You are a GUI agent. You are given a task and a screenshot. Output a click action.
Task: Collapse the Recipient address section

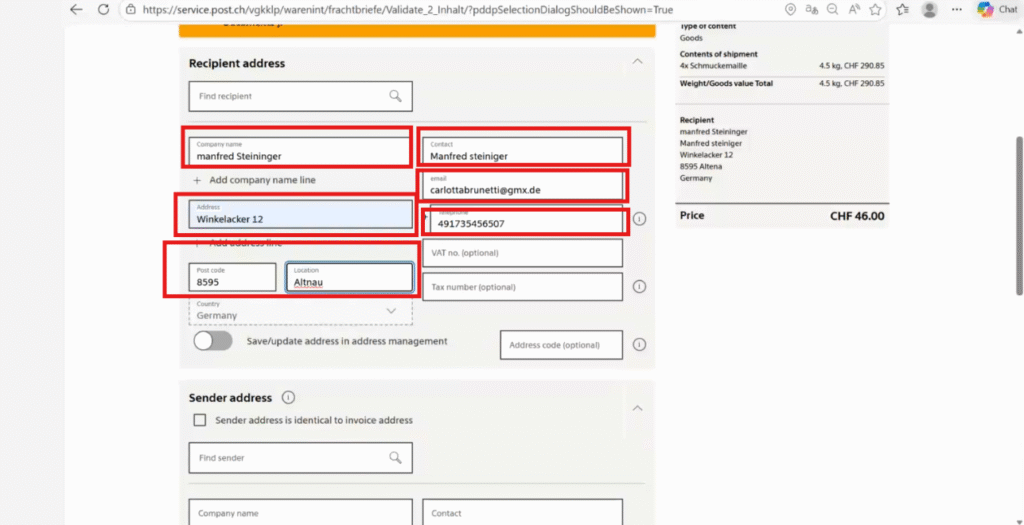[637, 62]
